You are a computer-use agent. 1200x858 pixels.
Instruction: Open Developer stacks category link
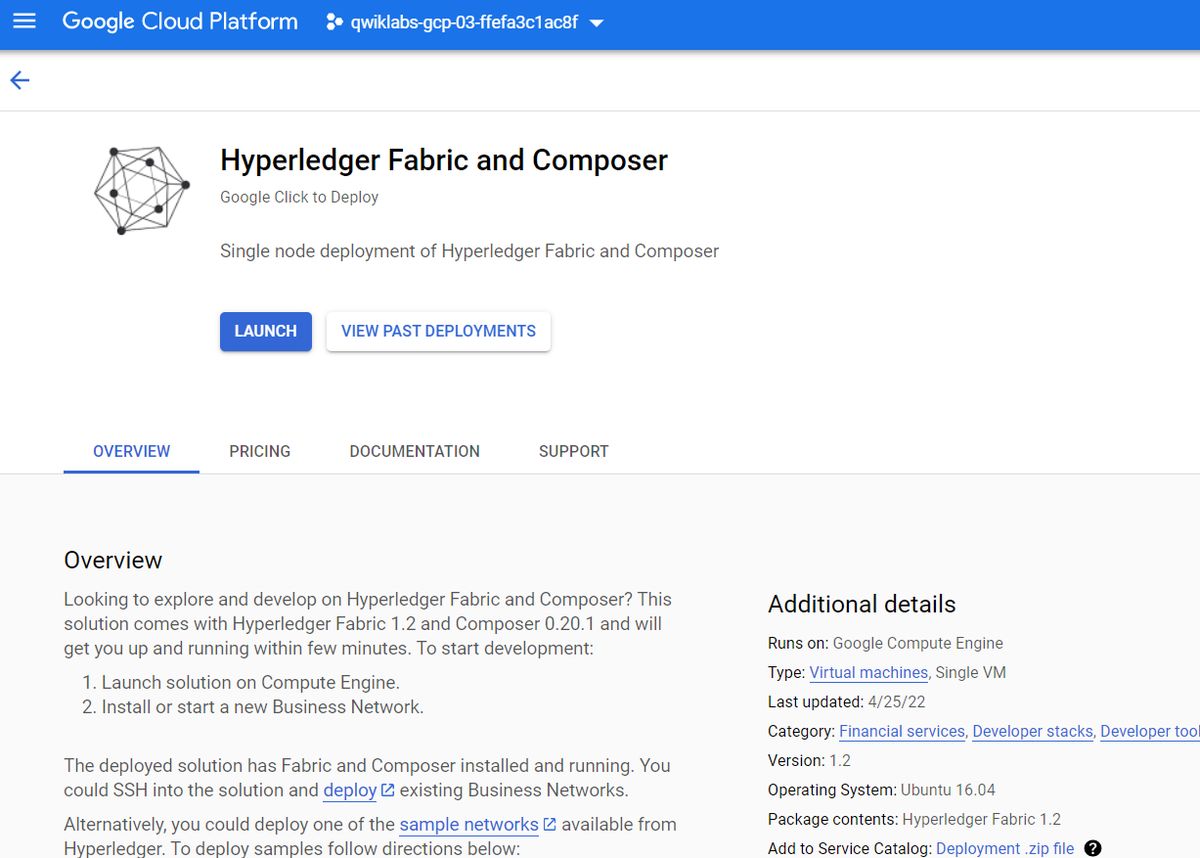point(1033,731)
